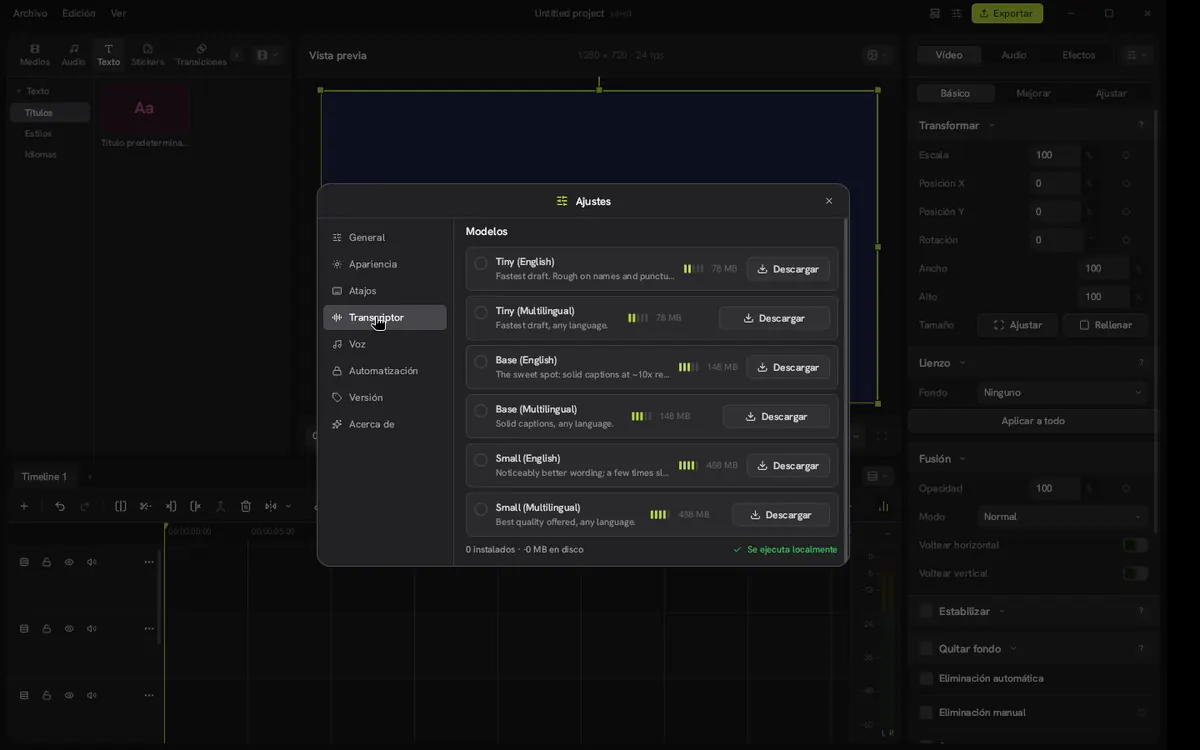Delete clip with the trash can icon
The width and height of the screenshot is (1200, 750).
click(x=246, y=506)
